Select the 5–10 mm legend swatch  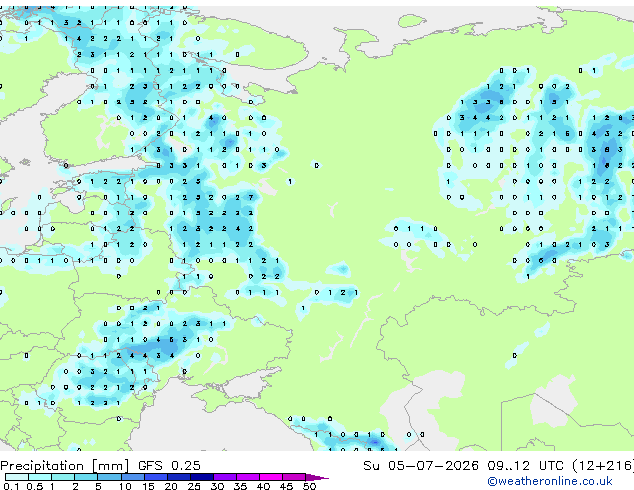(x=109, y=477)
